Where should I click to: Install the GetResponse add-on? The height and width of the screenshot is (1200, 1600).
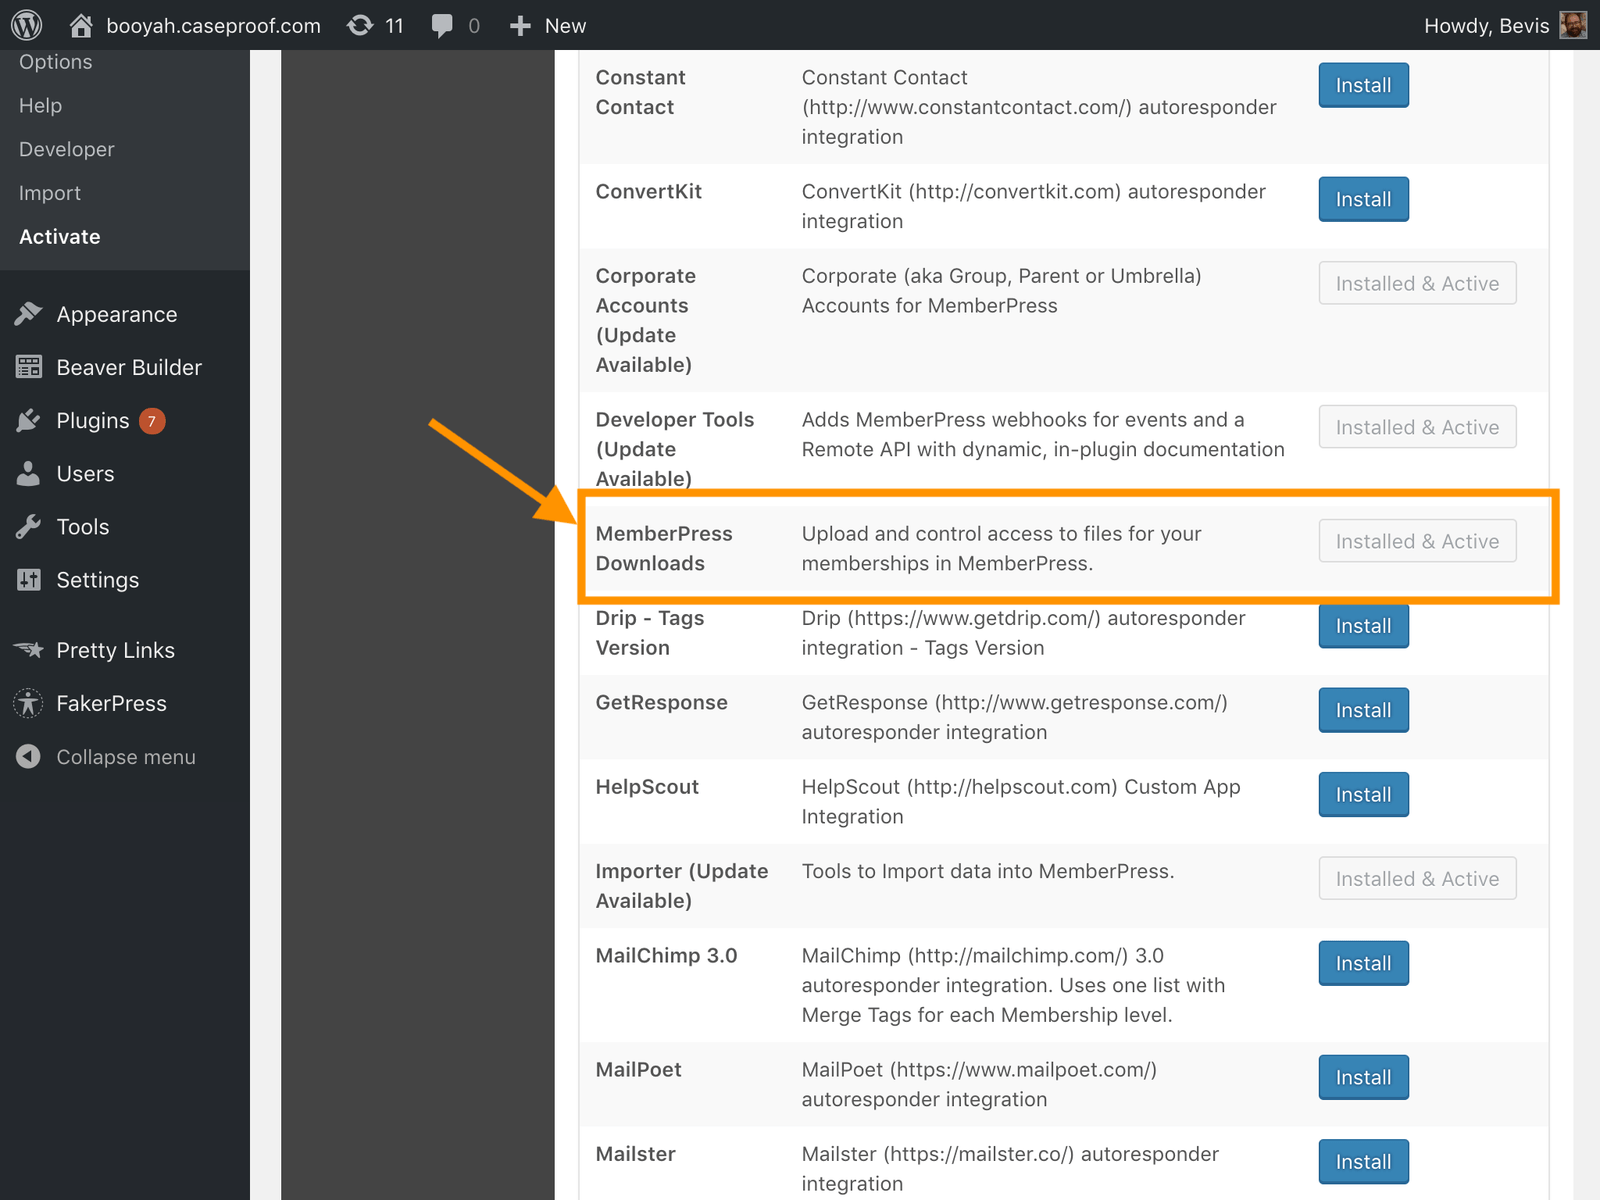(1363, 710)
